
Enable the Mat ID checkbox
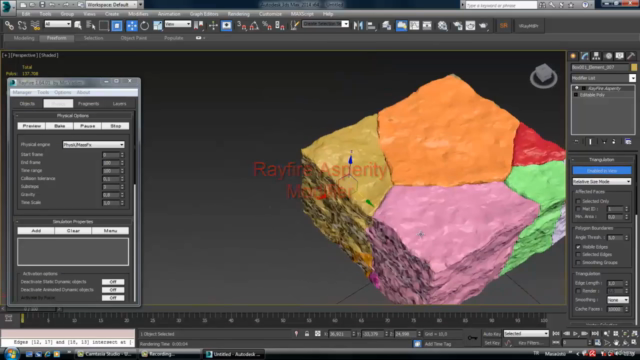tap(578, 209)
